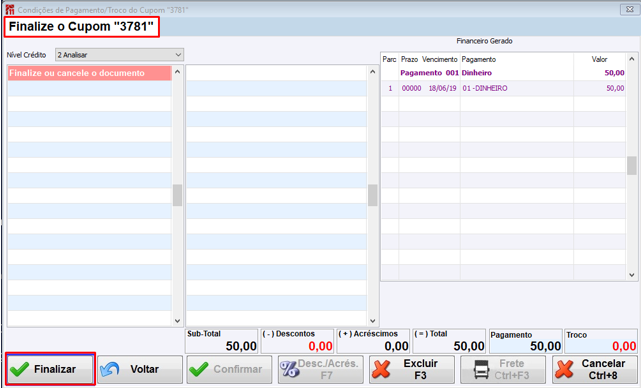This screenshot has width=641, height=388.
Task: Select 'Finalize ou cancele o documento' row
Action: [x=90, y=73]
